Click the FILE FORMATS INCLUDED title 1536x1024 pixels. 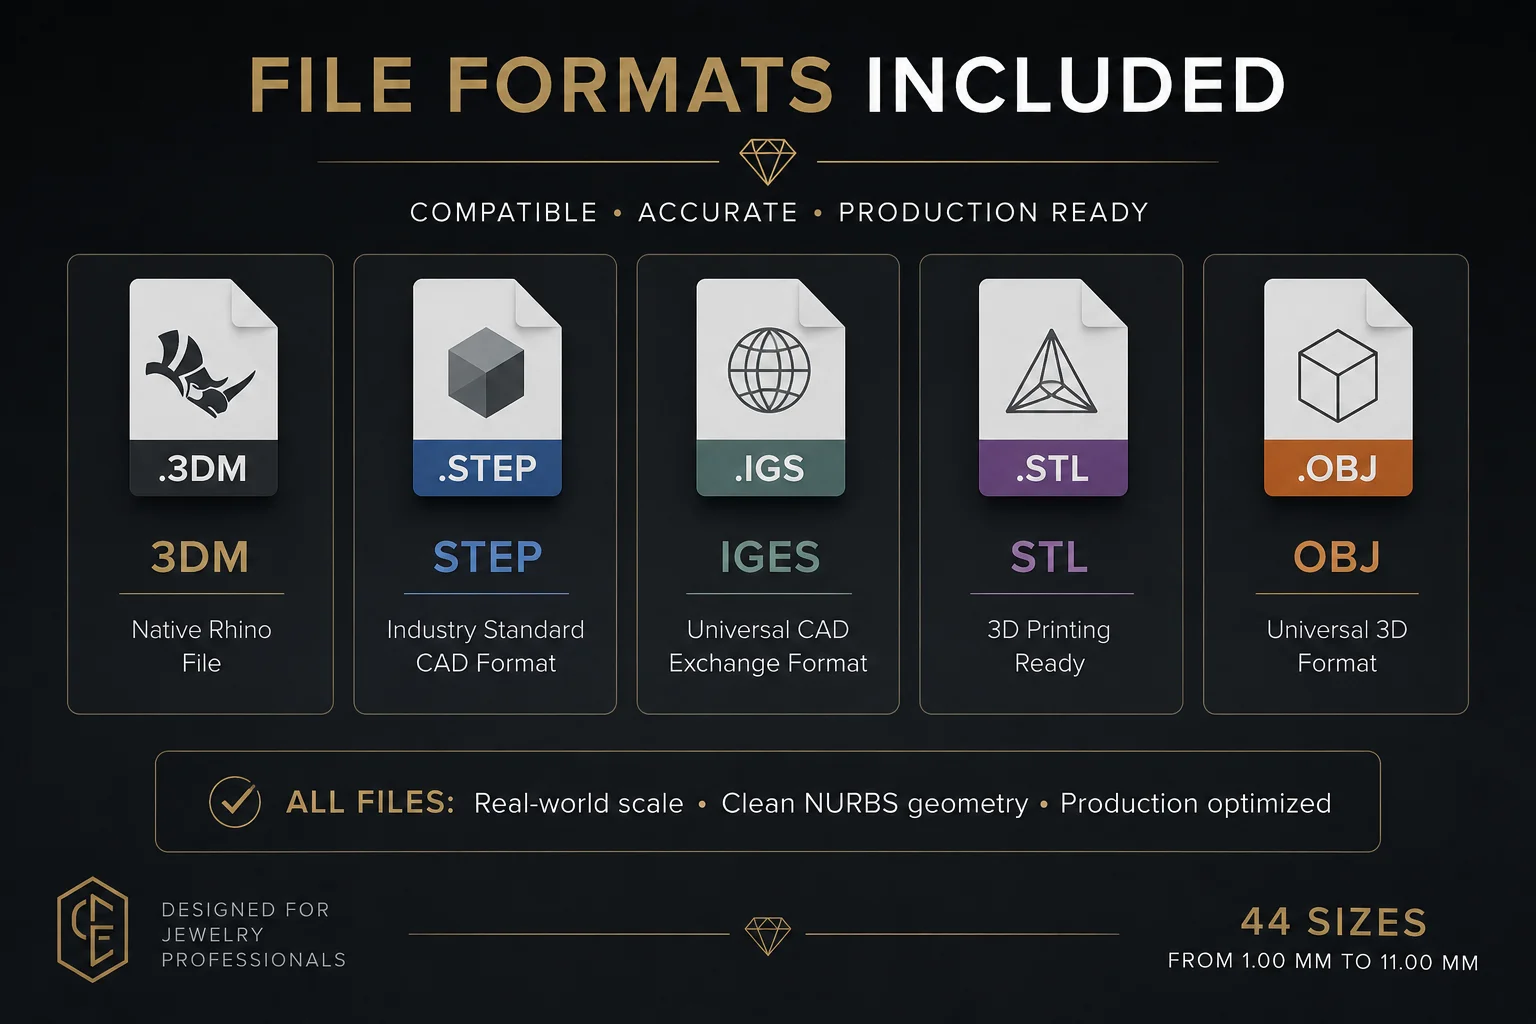(767, 85)
